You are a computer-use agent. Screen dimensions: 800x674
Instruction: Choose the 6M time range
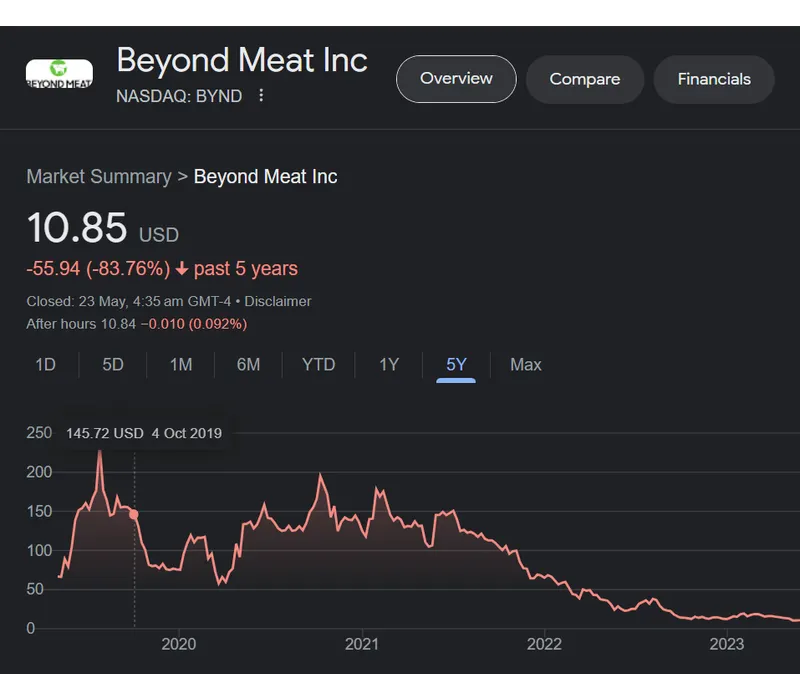point(248,365)
